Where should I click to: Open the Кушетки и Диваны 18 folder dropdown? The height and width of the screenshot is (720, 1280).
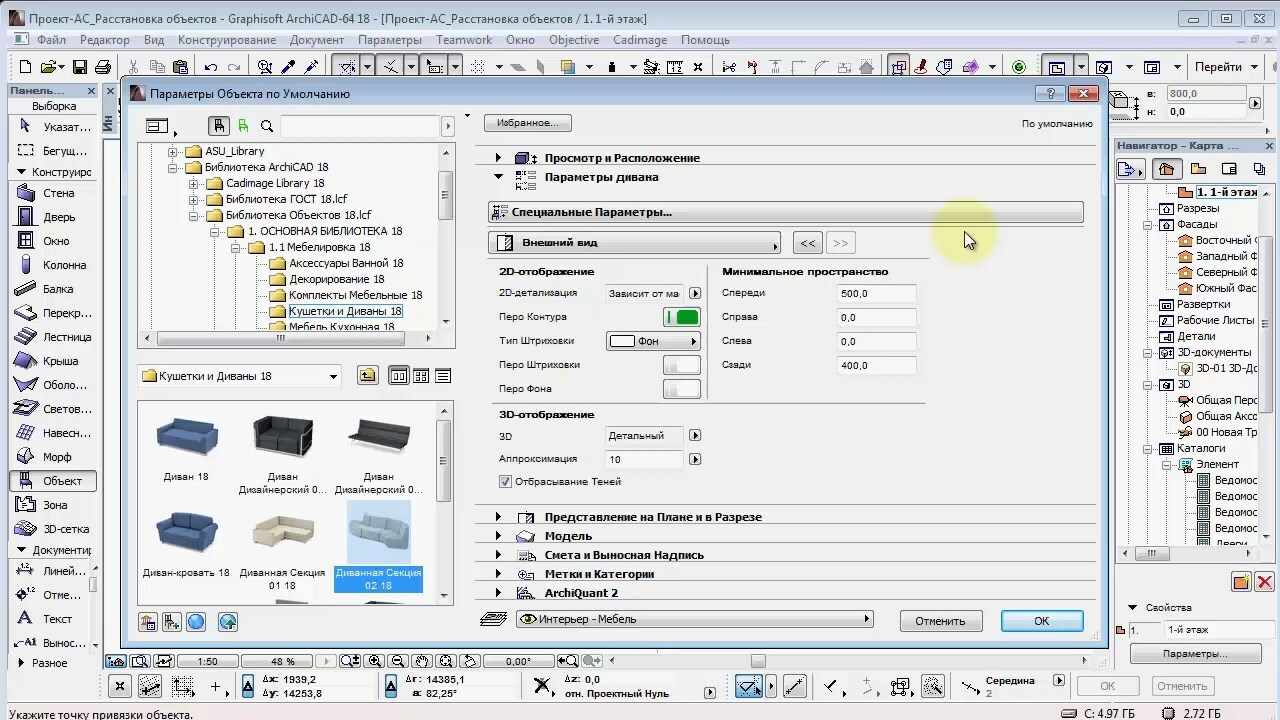tap(239, 376)
